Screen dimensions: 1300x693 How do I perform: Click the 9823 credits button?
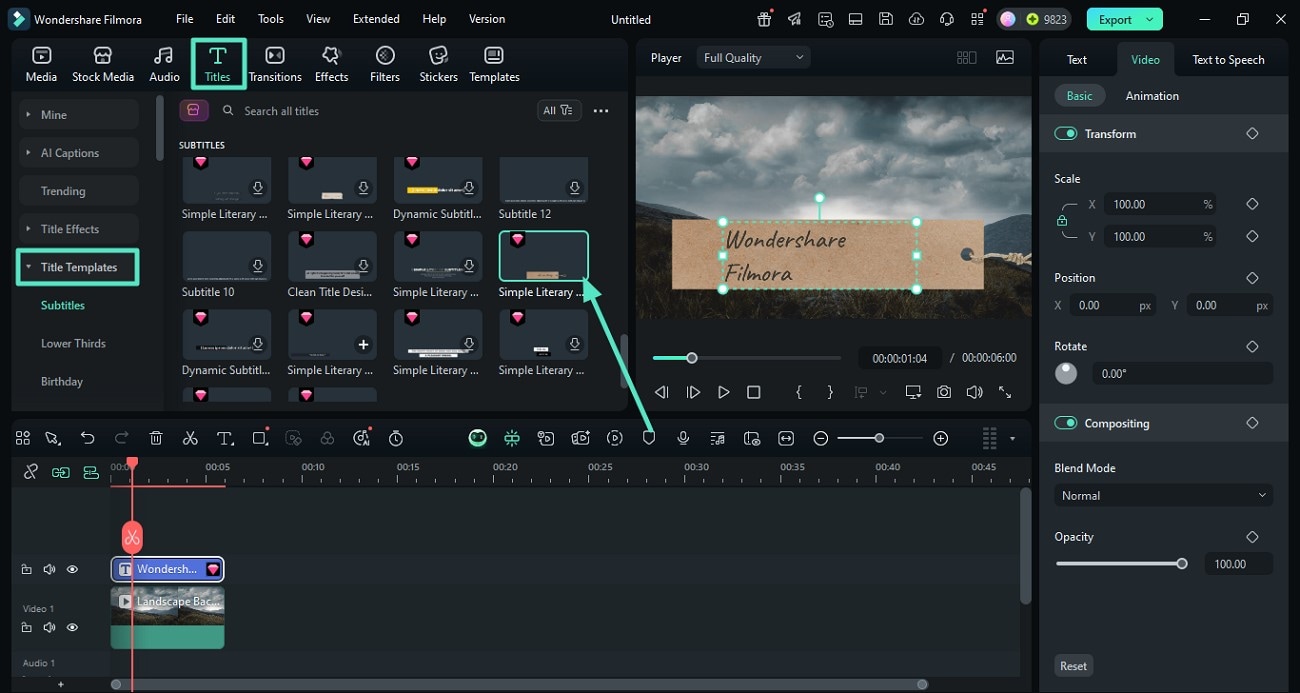click(x=1035, y=19)
